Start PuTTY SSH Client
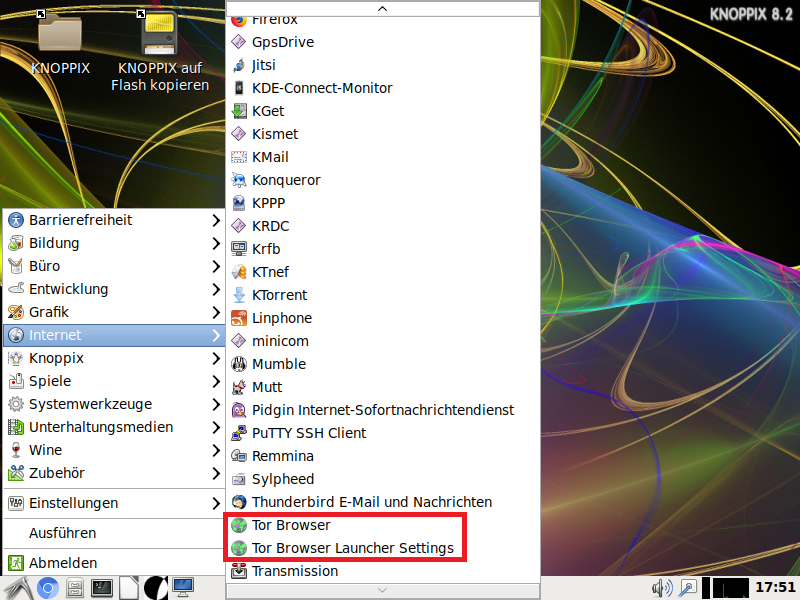The width and height of the screenshot is (800, 600). (x=383, y=433)
